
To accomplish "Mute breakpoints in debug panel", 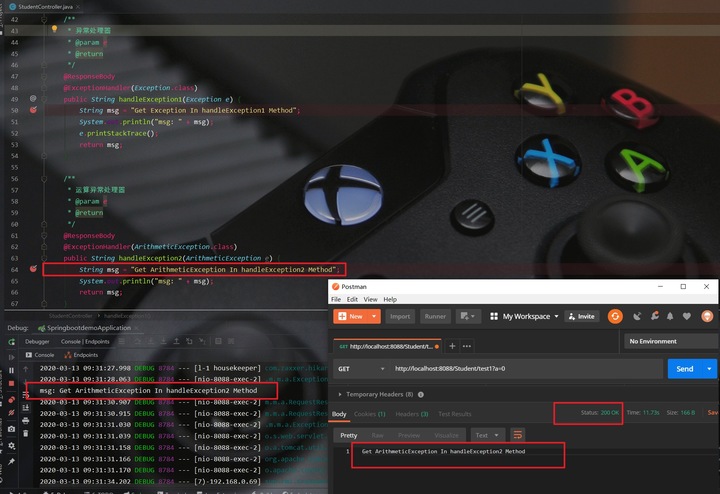I will click(12, 413).
